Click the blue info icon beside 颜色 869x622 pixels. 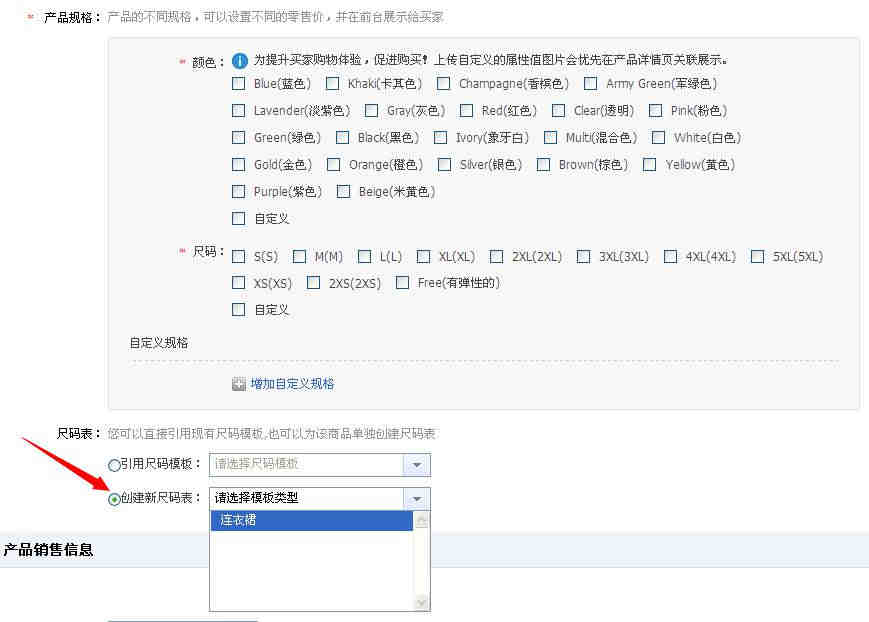tap(239, 60)
